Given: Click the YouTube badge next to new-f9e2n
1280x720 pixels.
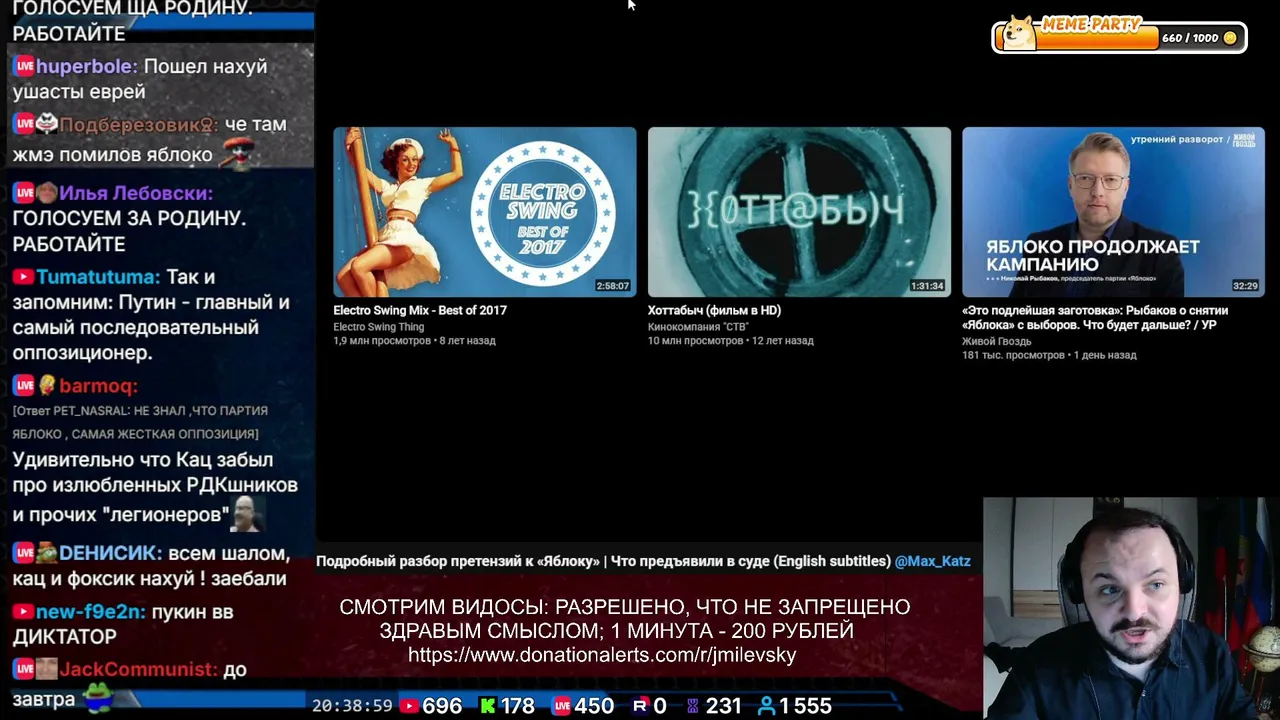Looking at the screenshot, I should coord(23,611).
